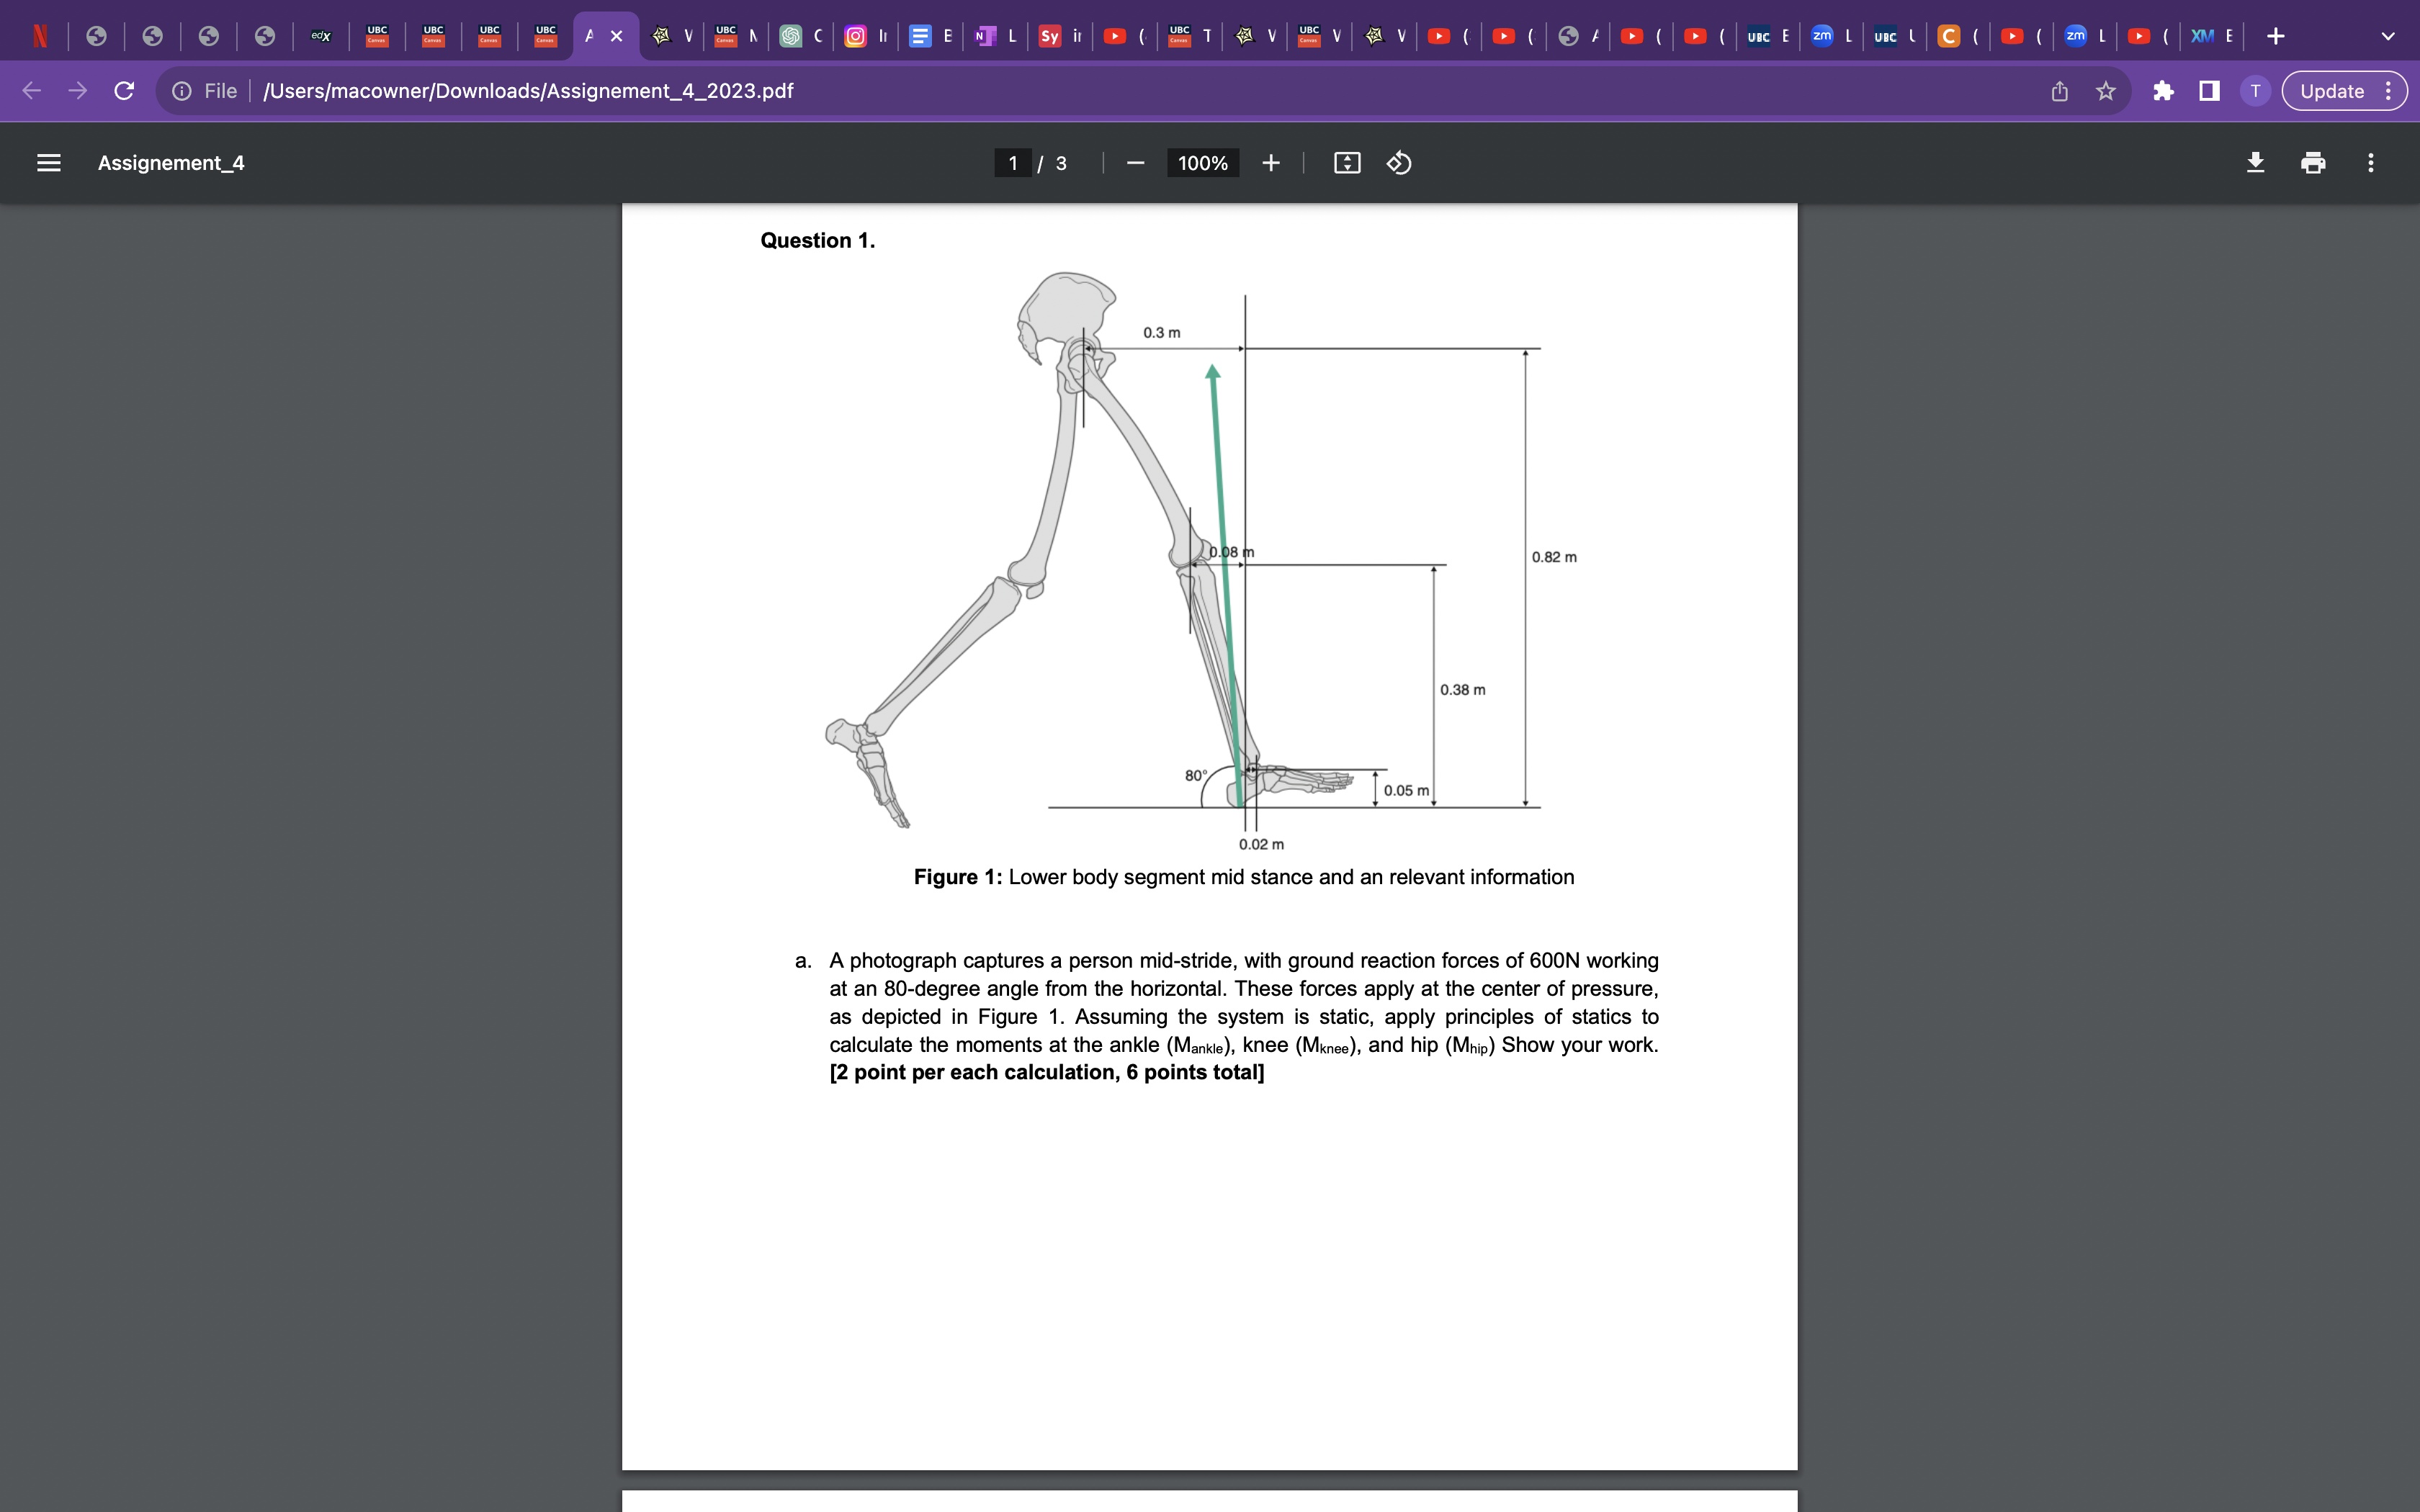The height and width of the screenshot is (1512, 2420).
Task: Click the share icon in the address bar
Action: [x=2059, y=90]
